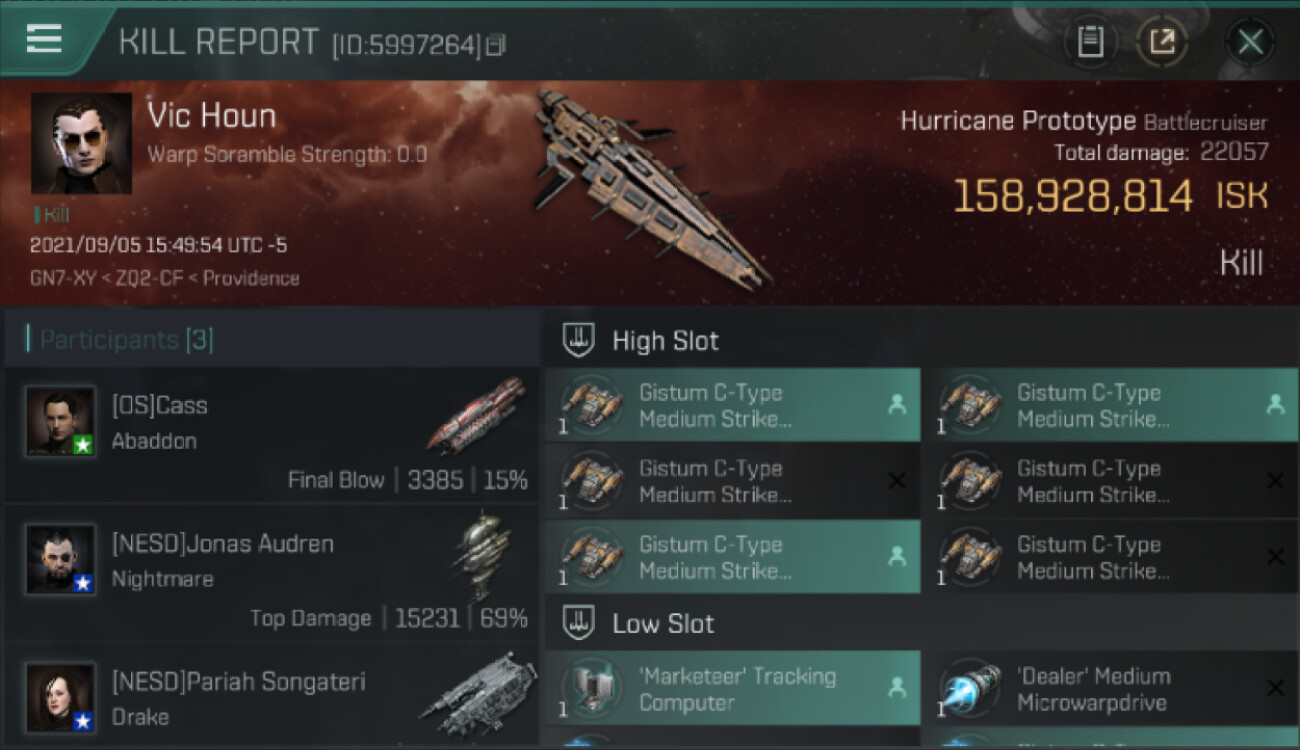
Task: Open the Abaddon ship icon for Cass
Action: point(476,414)
